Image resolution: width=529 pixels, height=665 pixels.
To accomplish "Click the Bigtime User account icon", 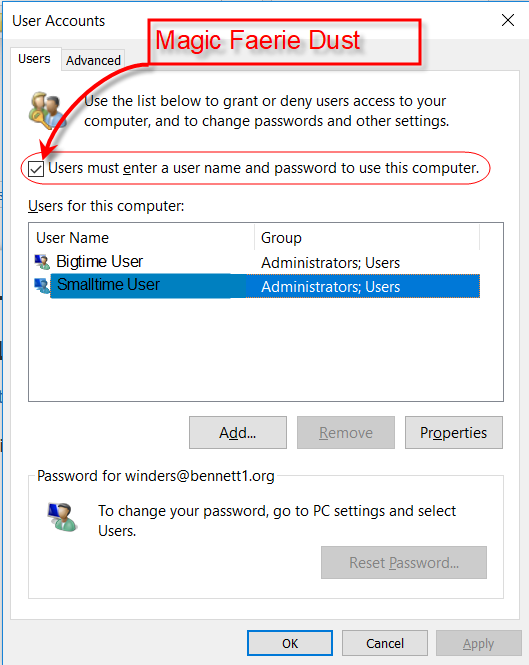I will 42,262.
